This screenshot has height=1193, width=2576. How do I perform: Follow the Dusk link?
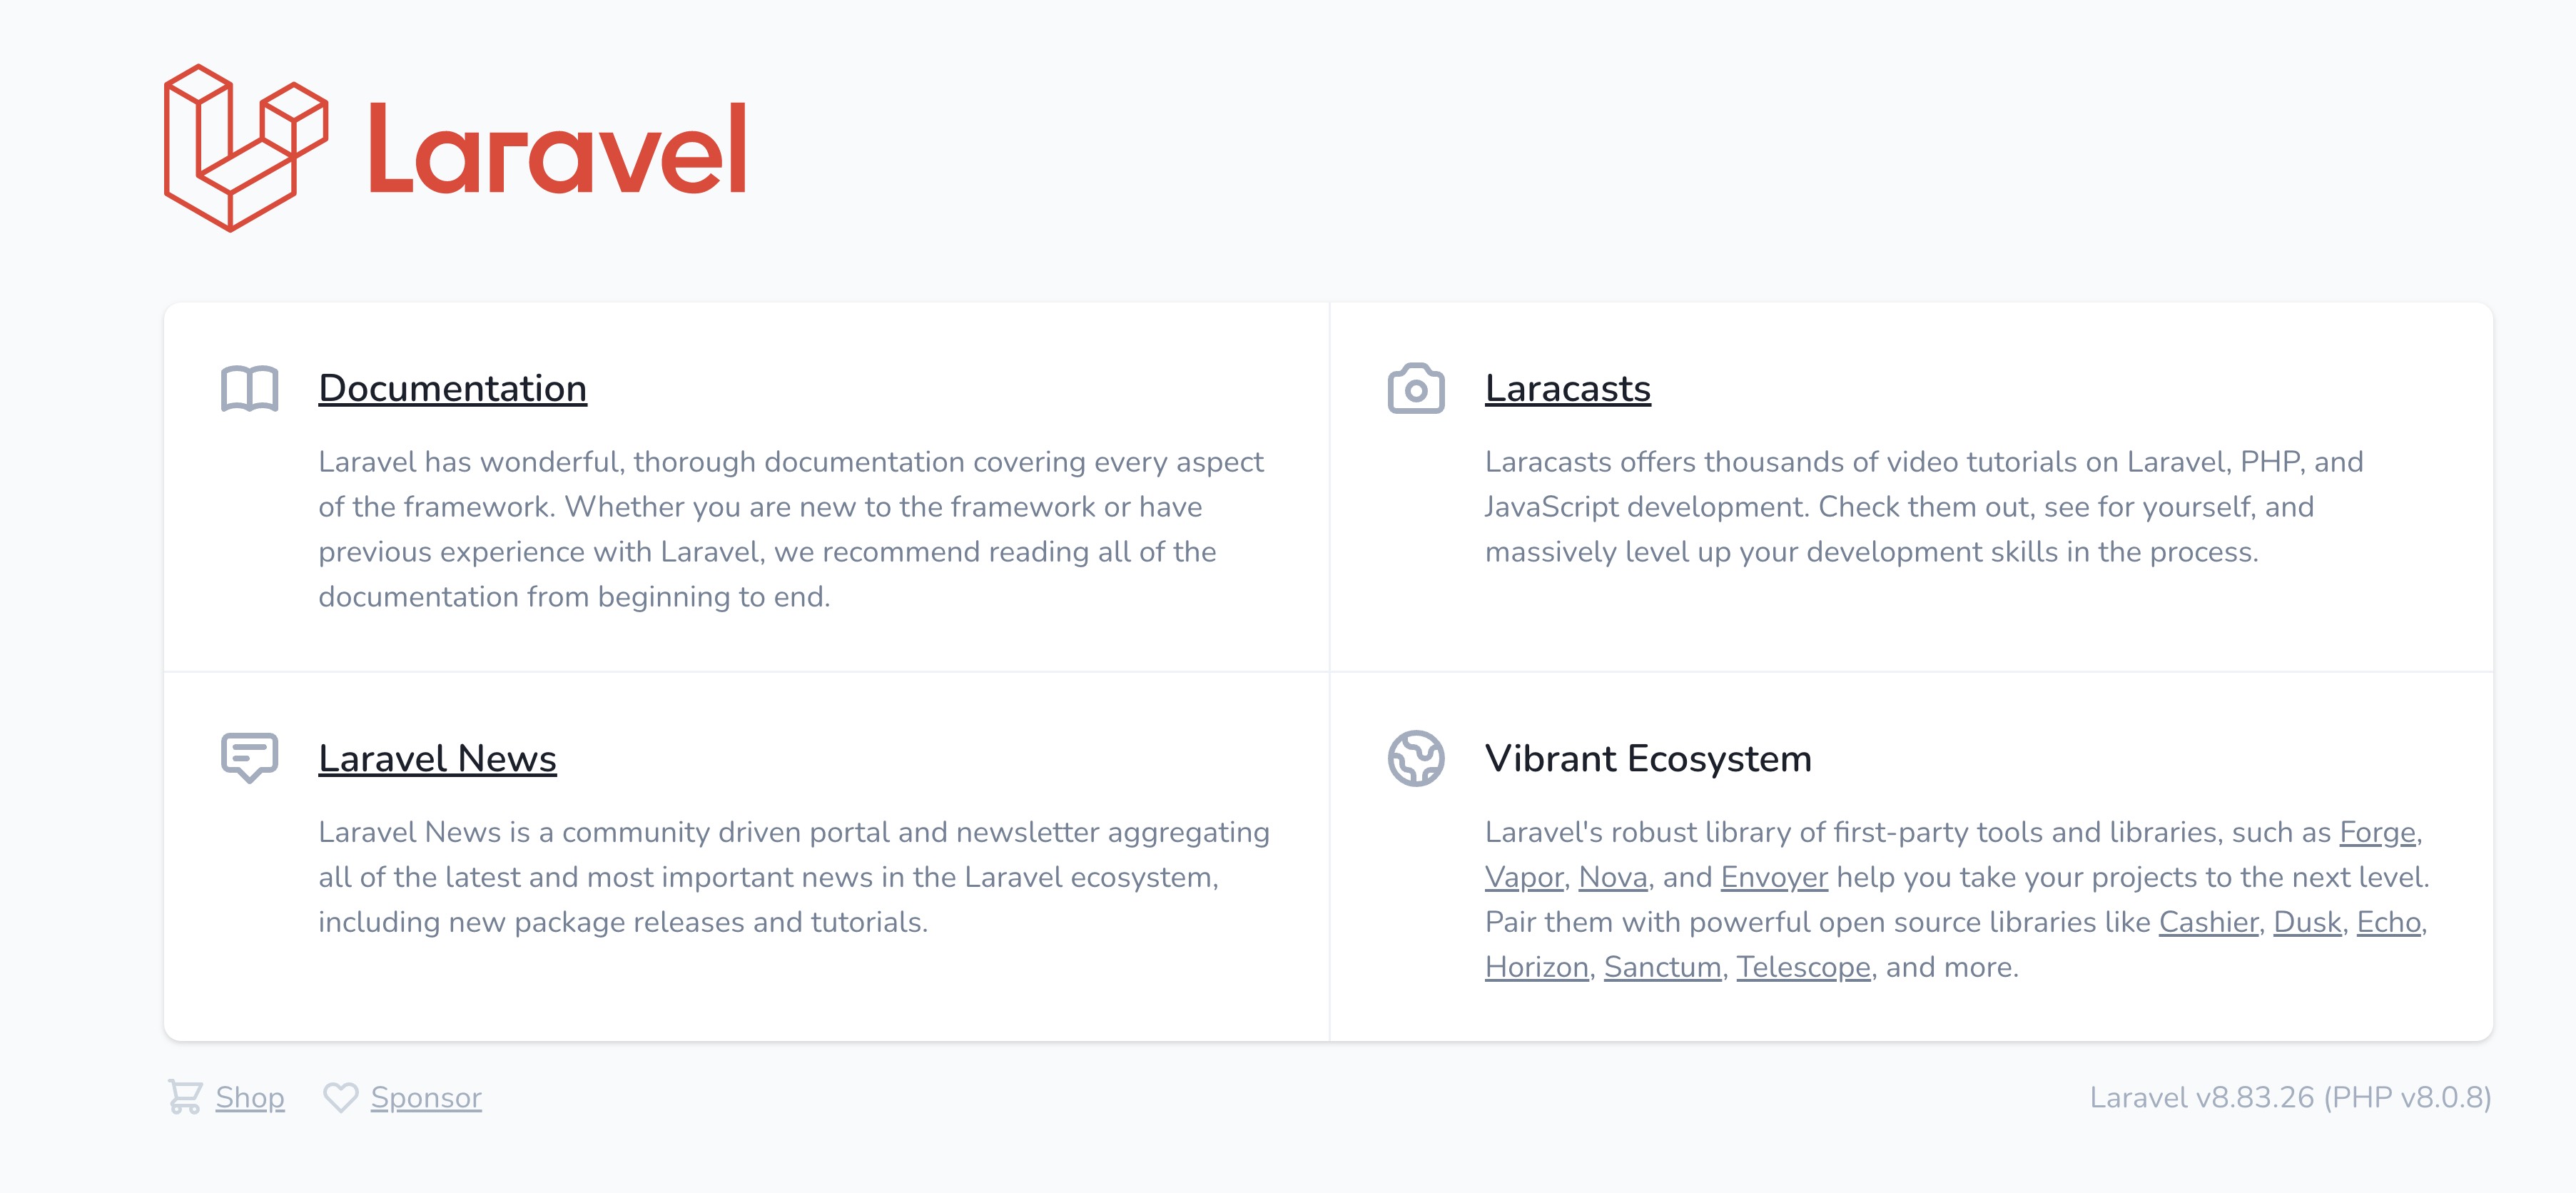pos(2307,922)
